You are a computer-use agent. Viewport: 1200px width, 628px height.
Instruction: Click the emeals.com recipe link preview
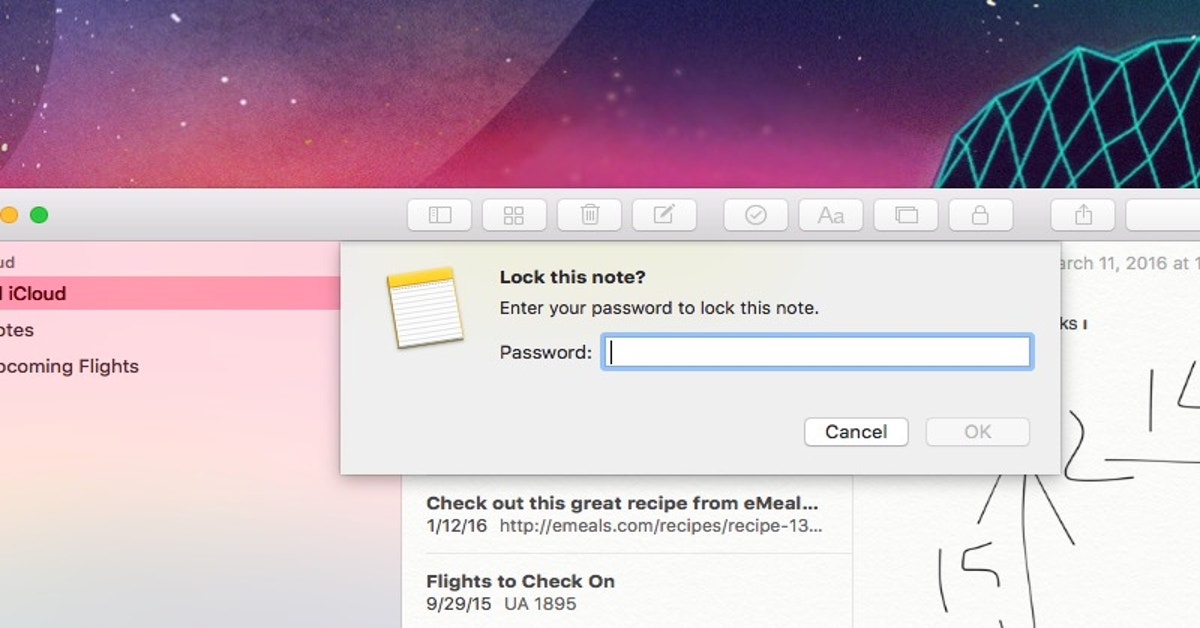click(x=661, y=526)
